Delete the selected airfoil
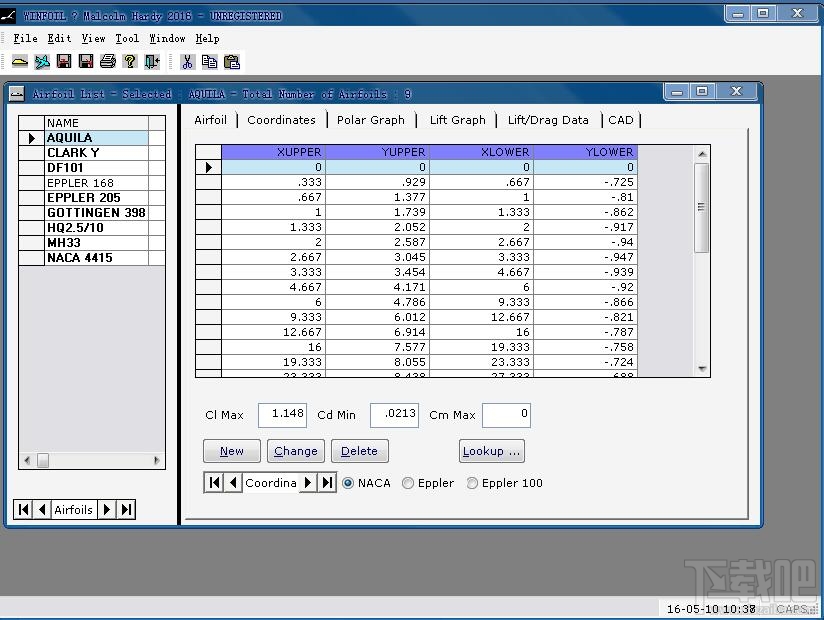This screenshot has height=620, width=824. click(359, 451)
